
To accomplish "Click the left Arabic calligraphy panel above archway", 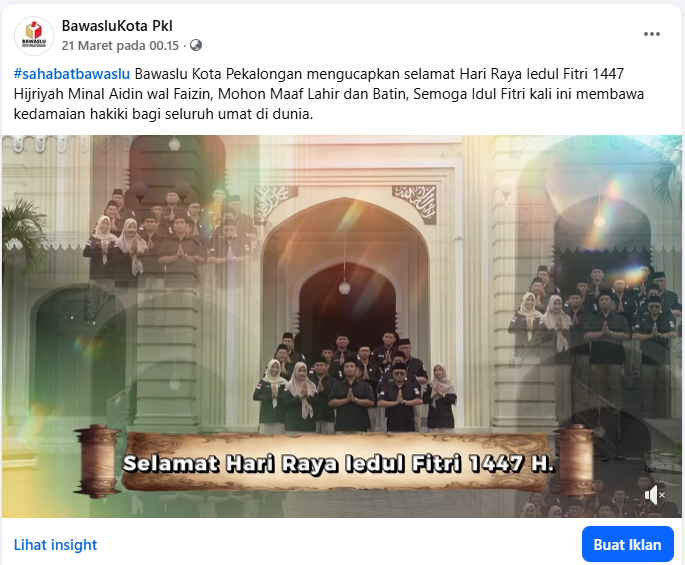I will pyautogui.click(x=276, y=203).
